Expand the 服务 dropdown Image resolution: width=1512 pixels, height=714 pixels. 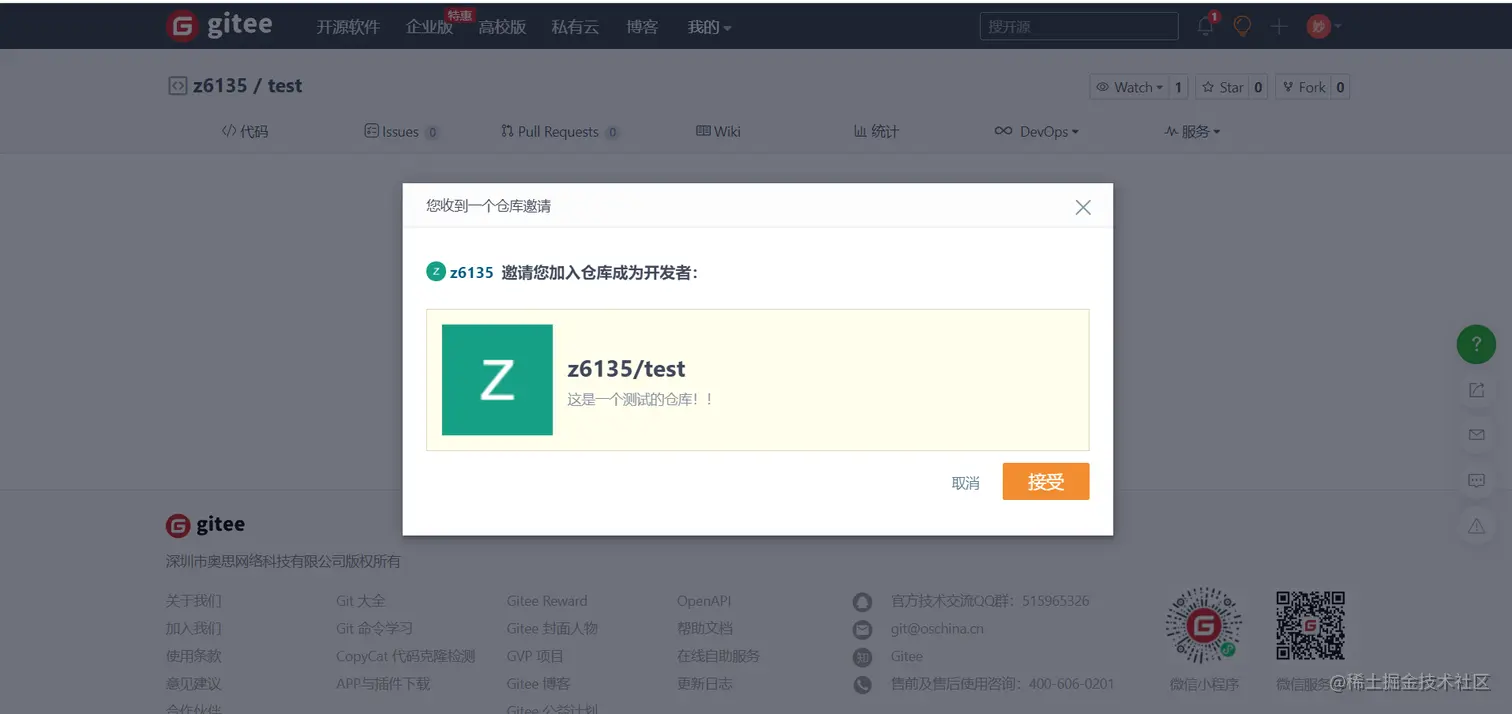[1192, 131]
